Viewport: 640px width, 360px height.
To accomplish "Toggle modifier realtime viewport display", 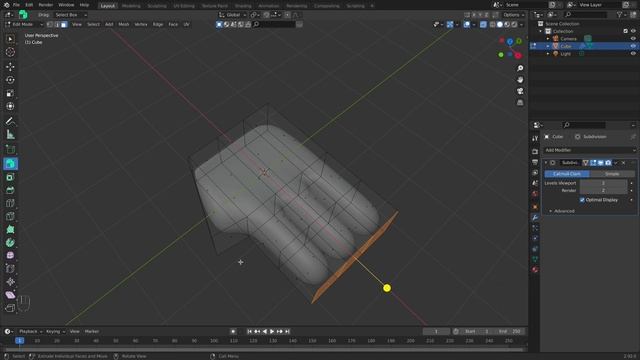I will coord(600,163).
